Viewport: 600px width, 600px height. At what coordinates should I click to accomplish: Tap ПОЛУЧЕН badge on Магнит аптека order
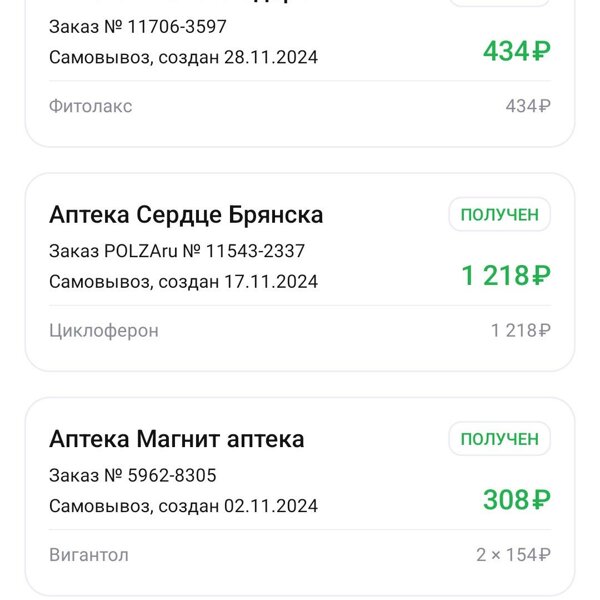pos(500,439)
